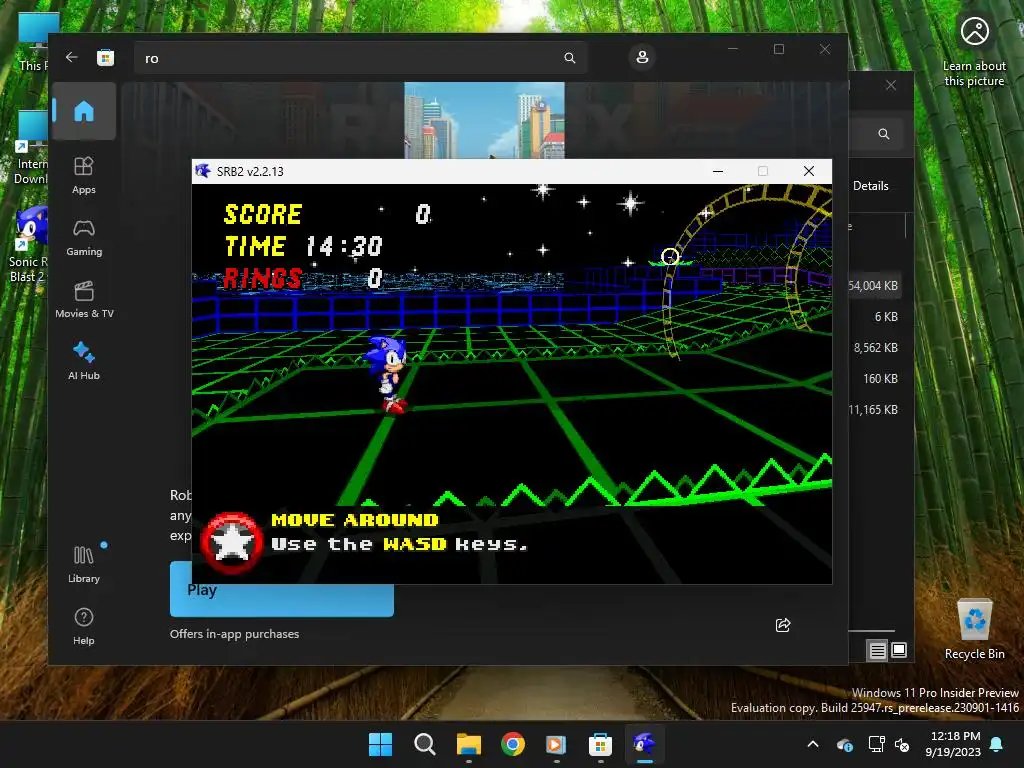
Task: Open the Windows Start menu
Action: [381, 744]
